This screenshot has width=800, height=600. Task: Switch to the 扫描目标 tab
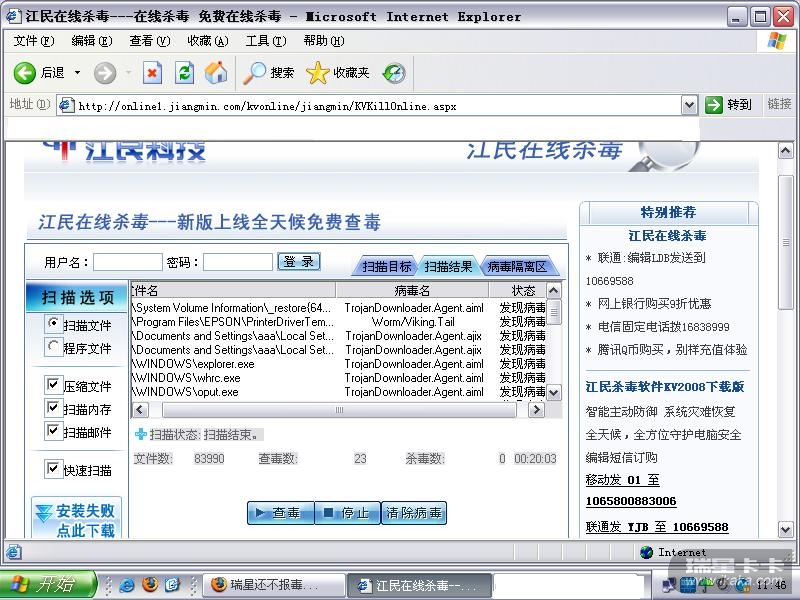(x=386, y=266)
